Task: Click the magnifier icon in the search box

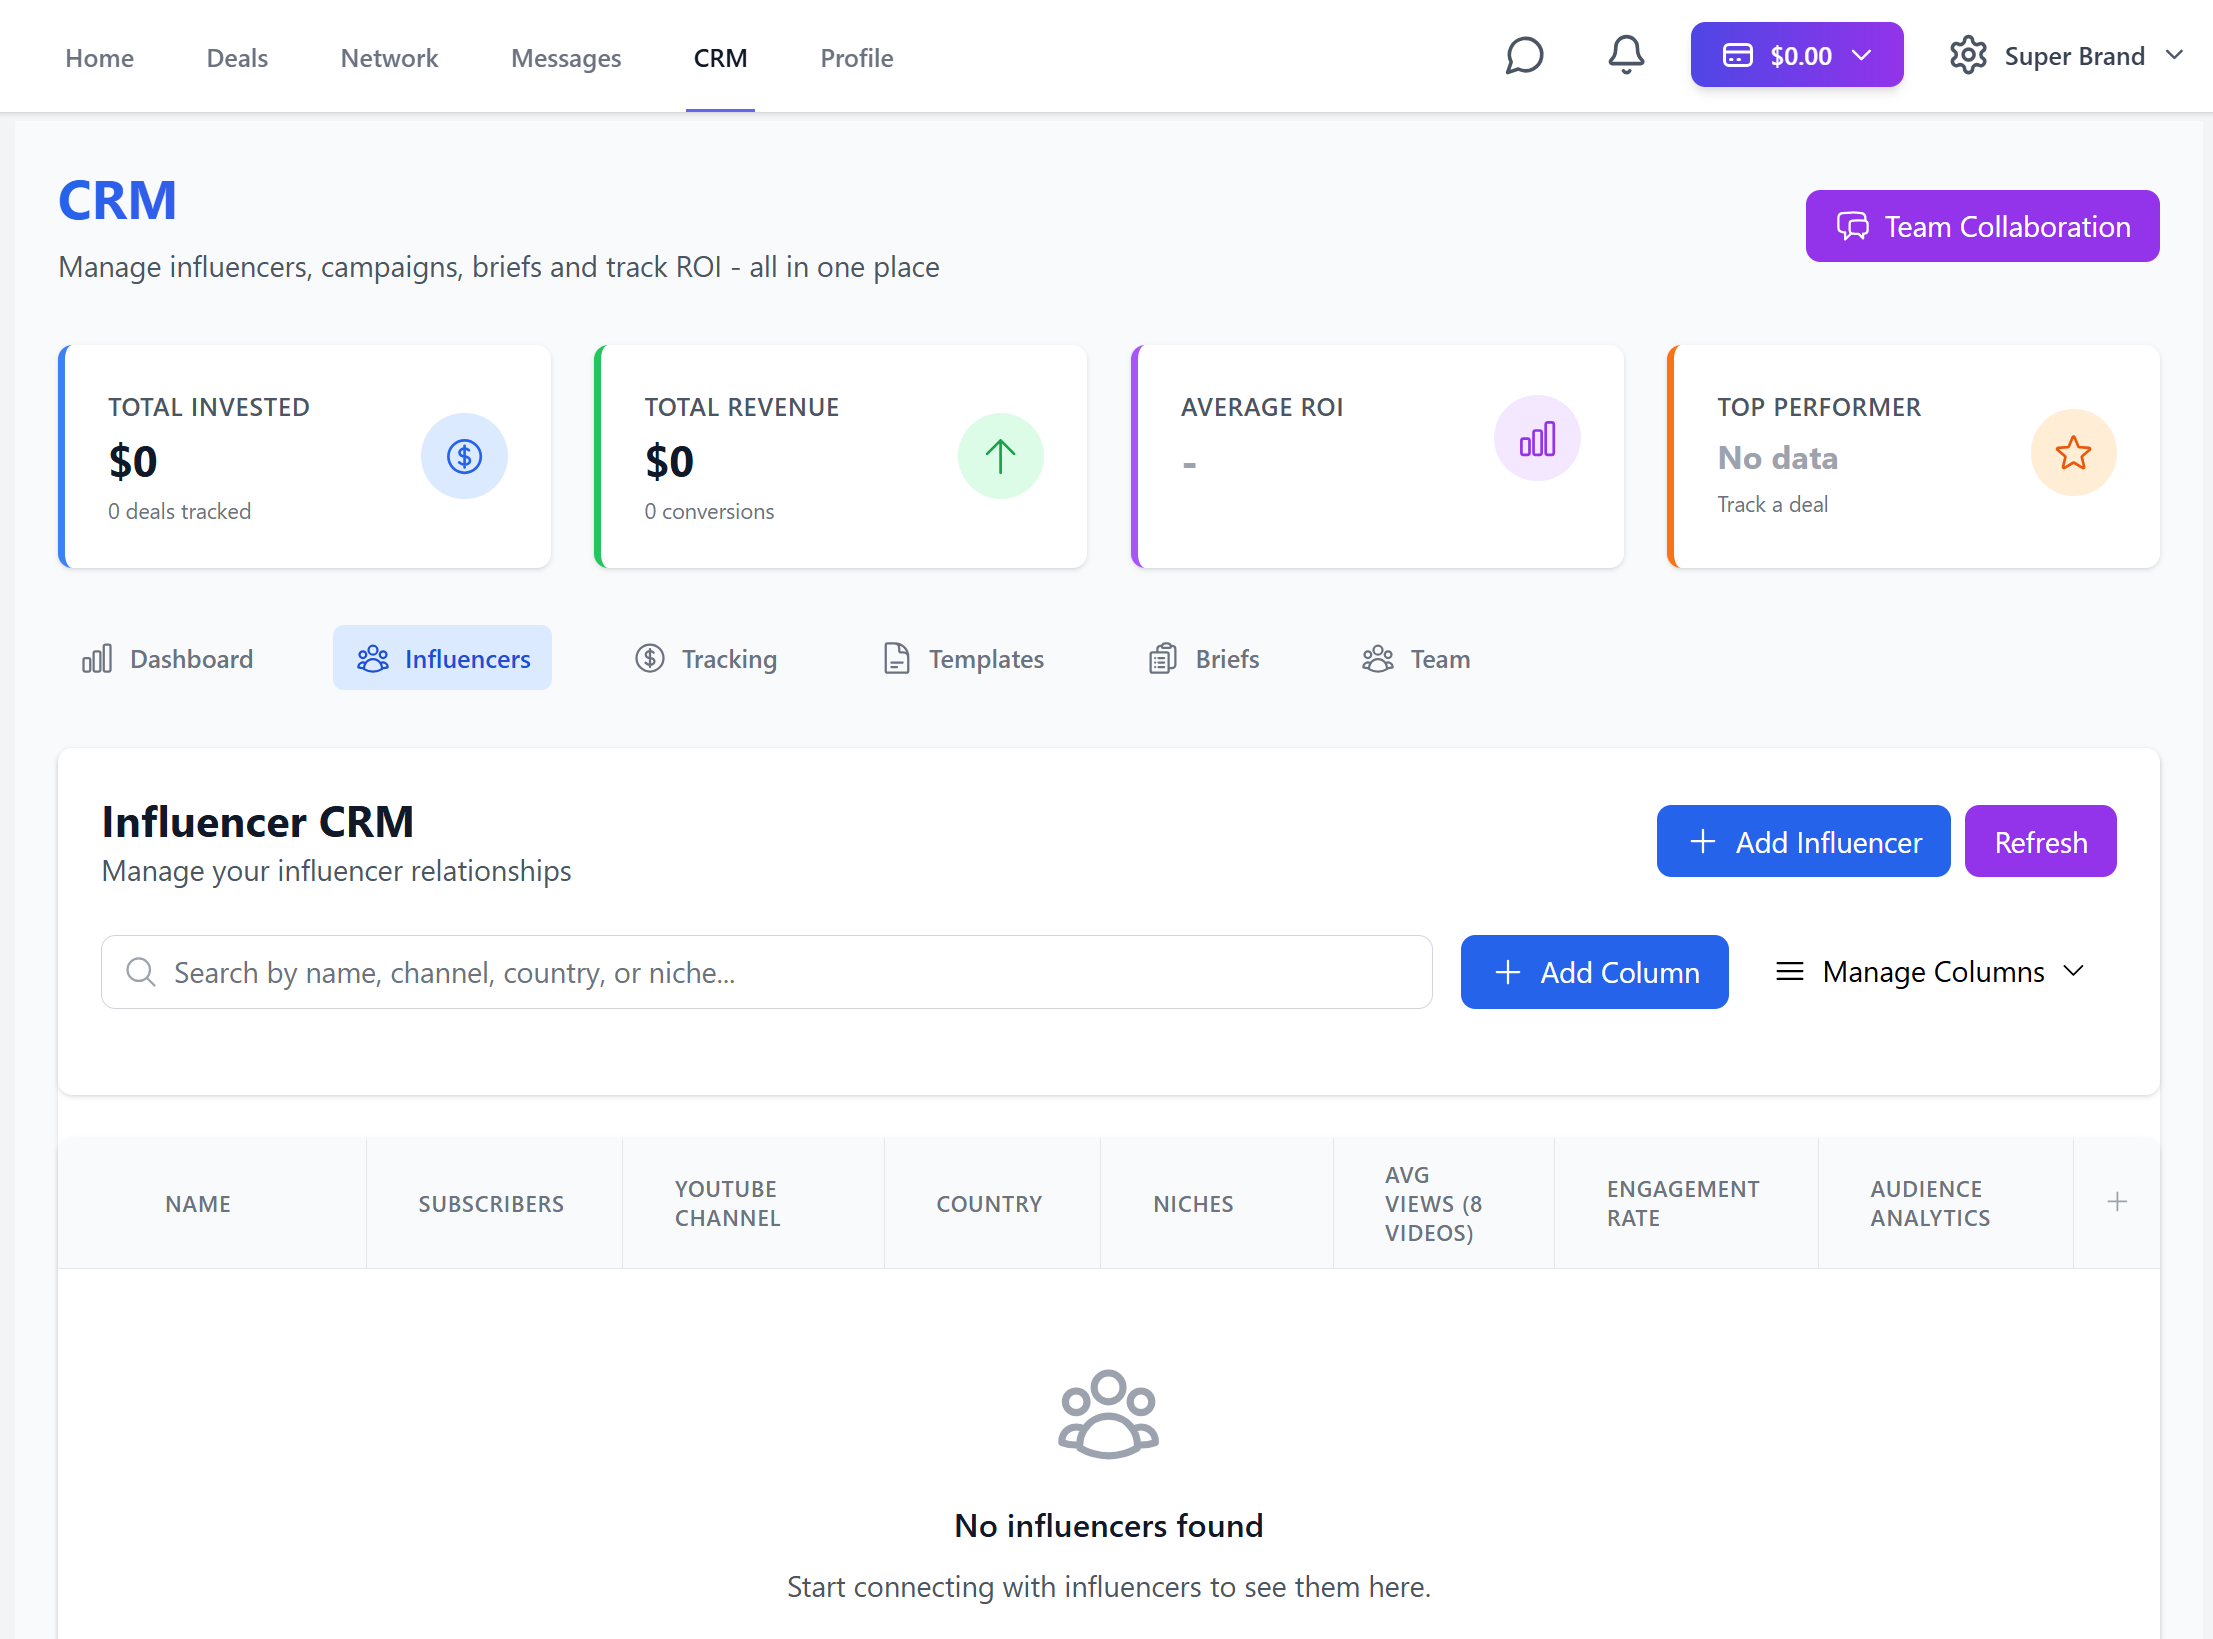Action: [x=141, y=972]
